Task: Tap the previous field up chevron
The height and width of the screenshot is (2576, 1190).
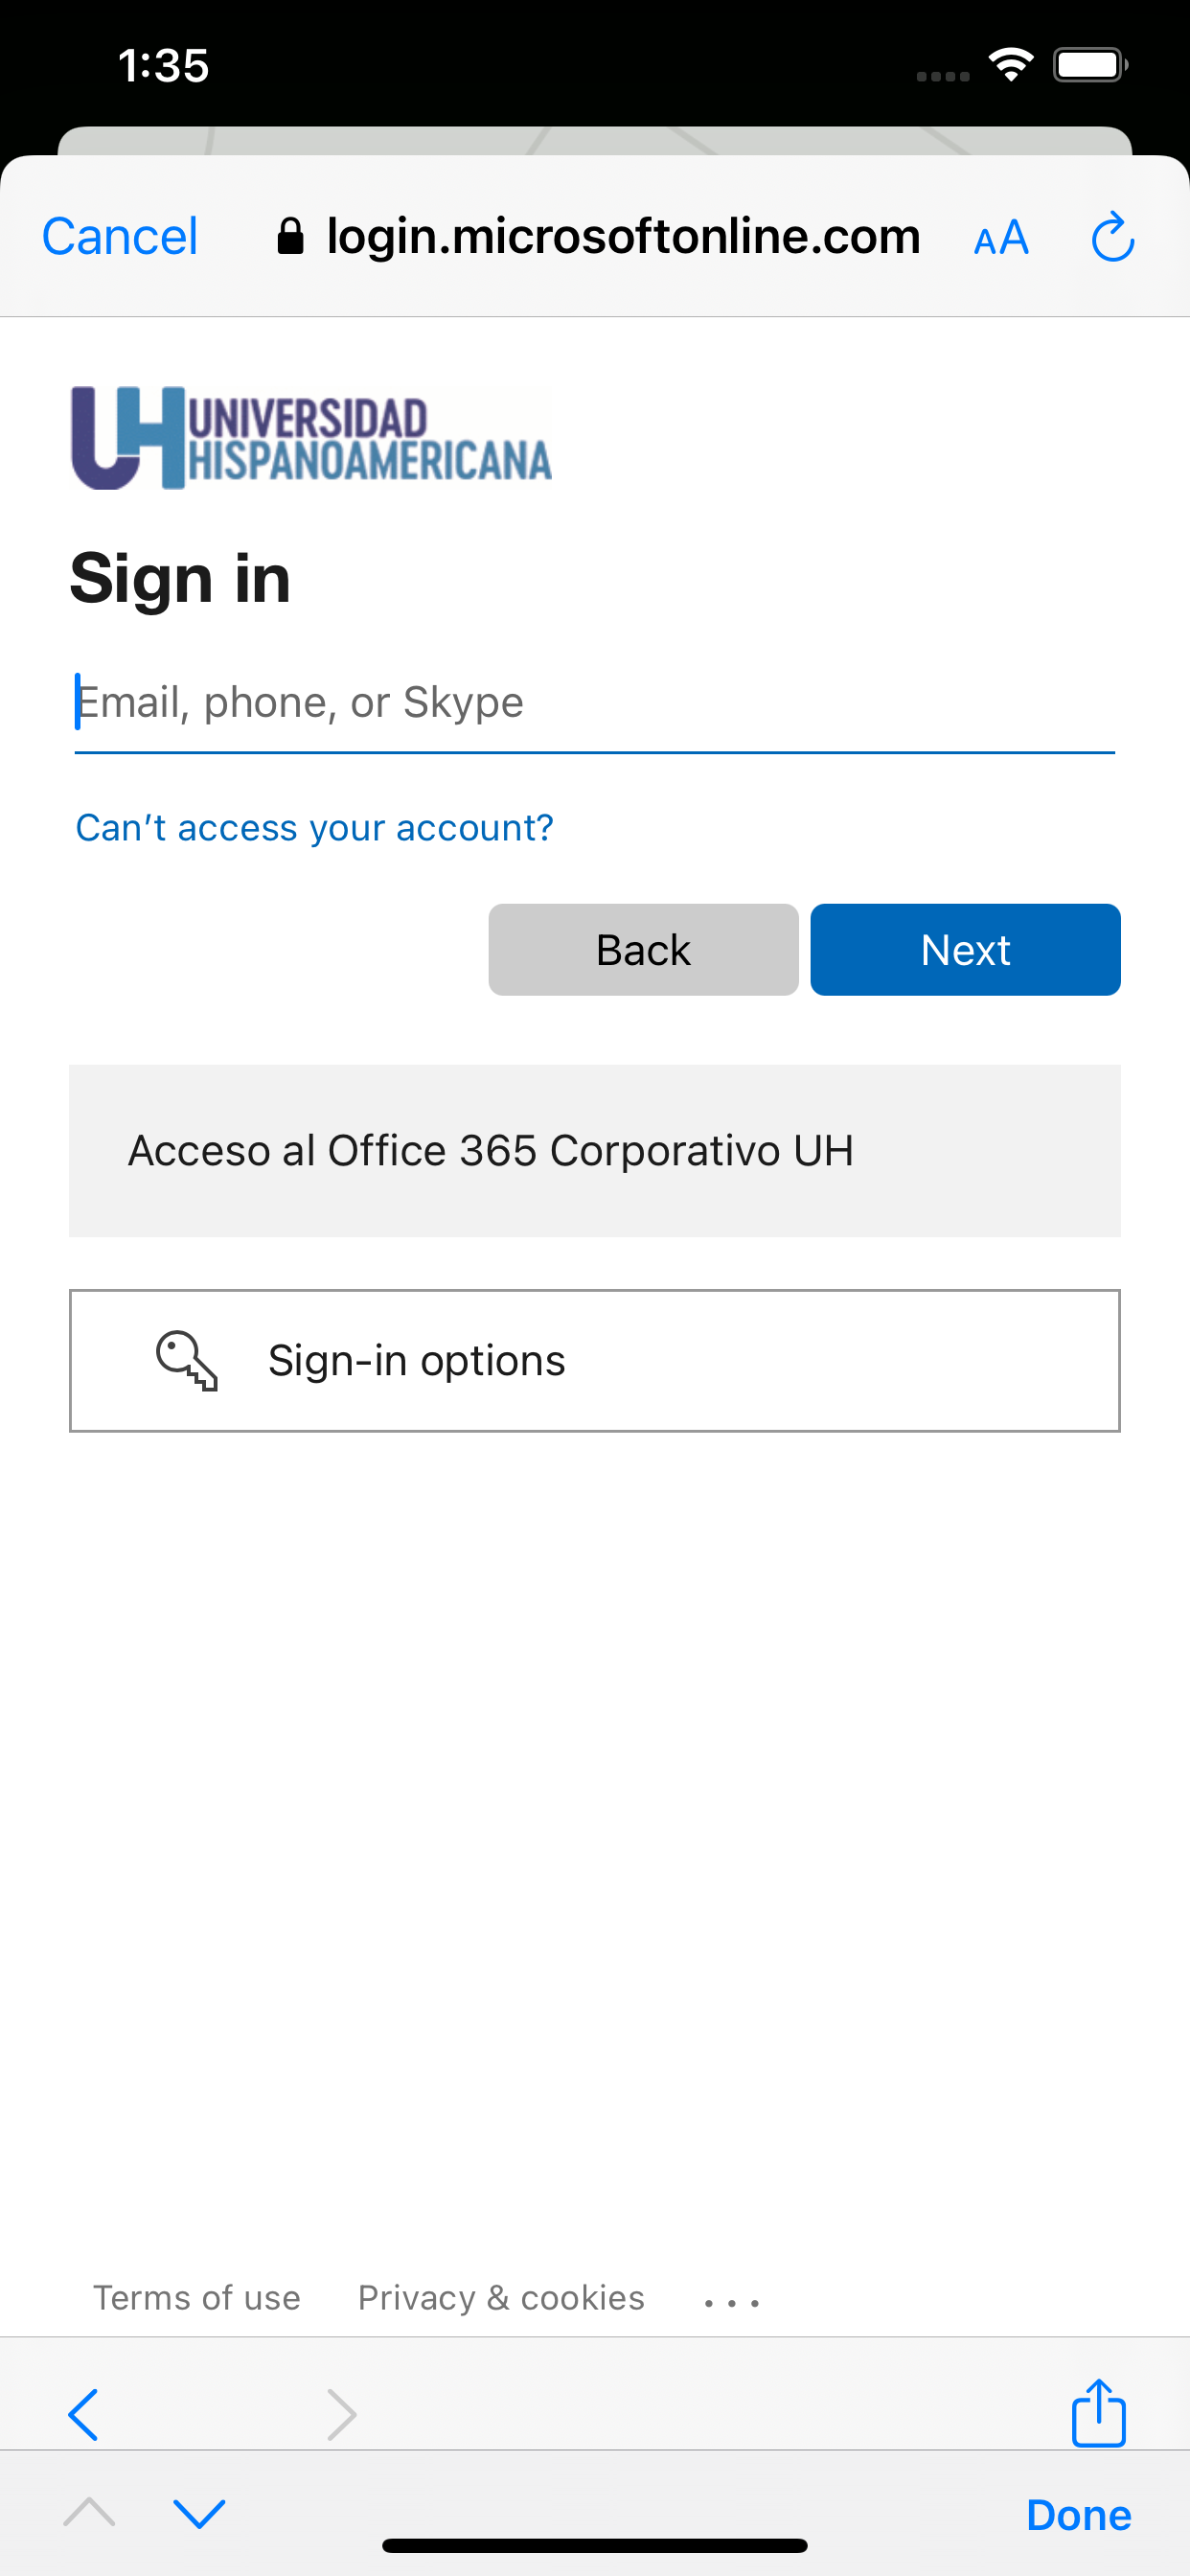Action: pos(89,2512)
